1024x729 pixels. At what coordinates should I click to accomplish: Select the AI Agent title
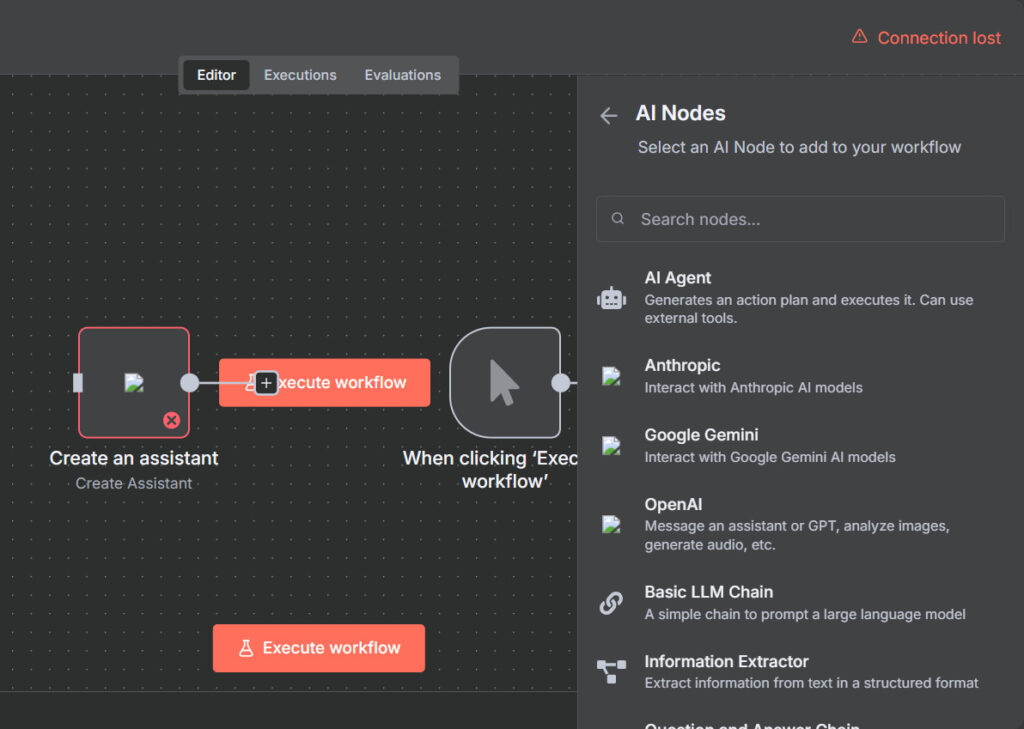[677, 278]
